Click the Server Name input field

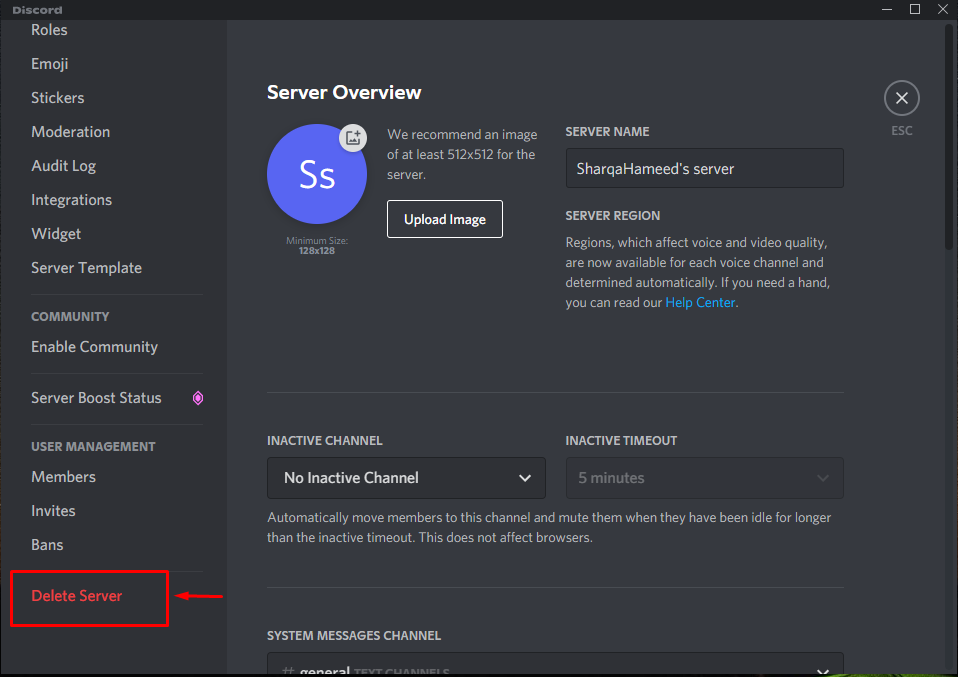704,168
